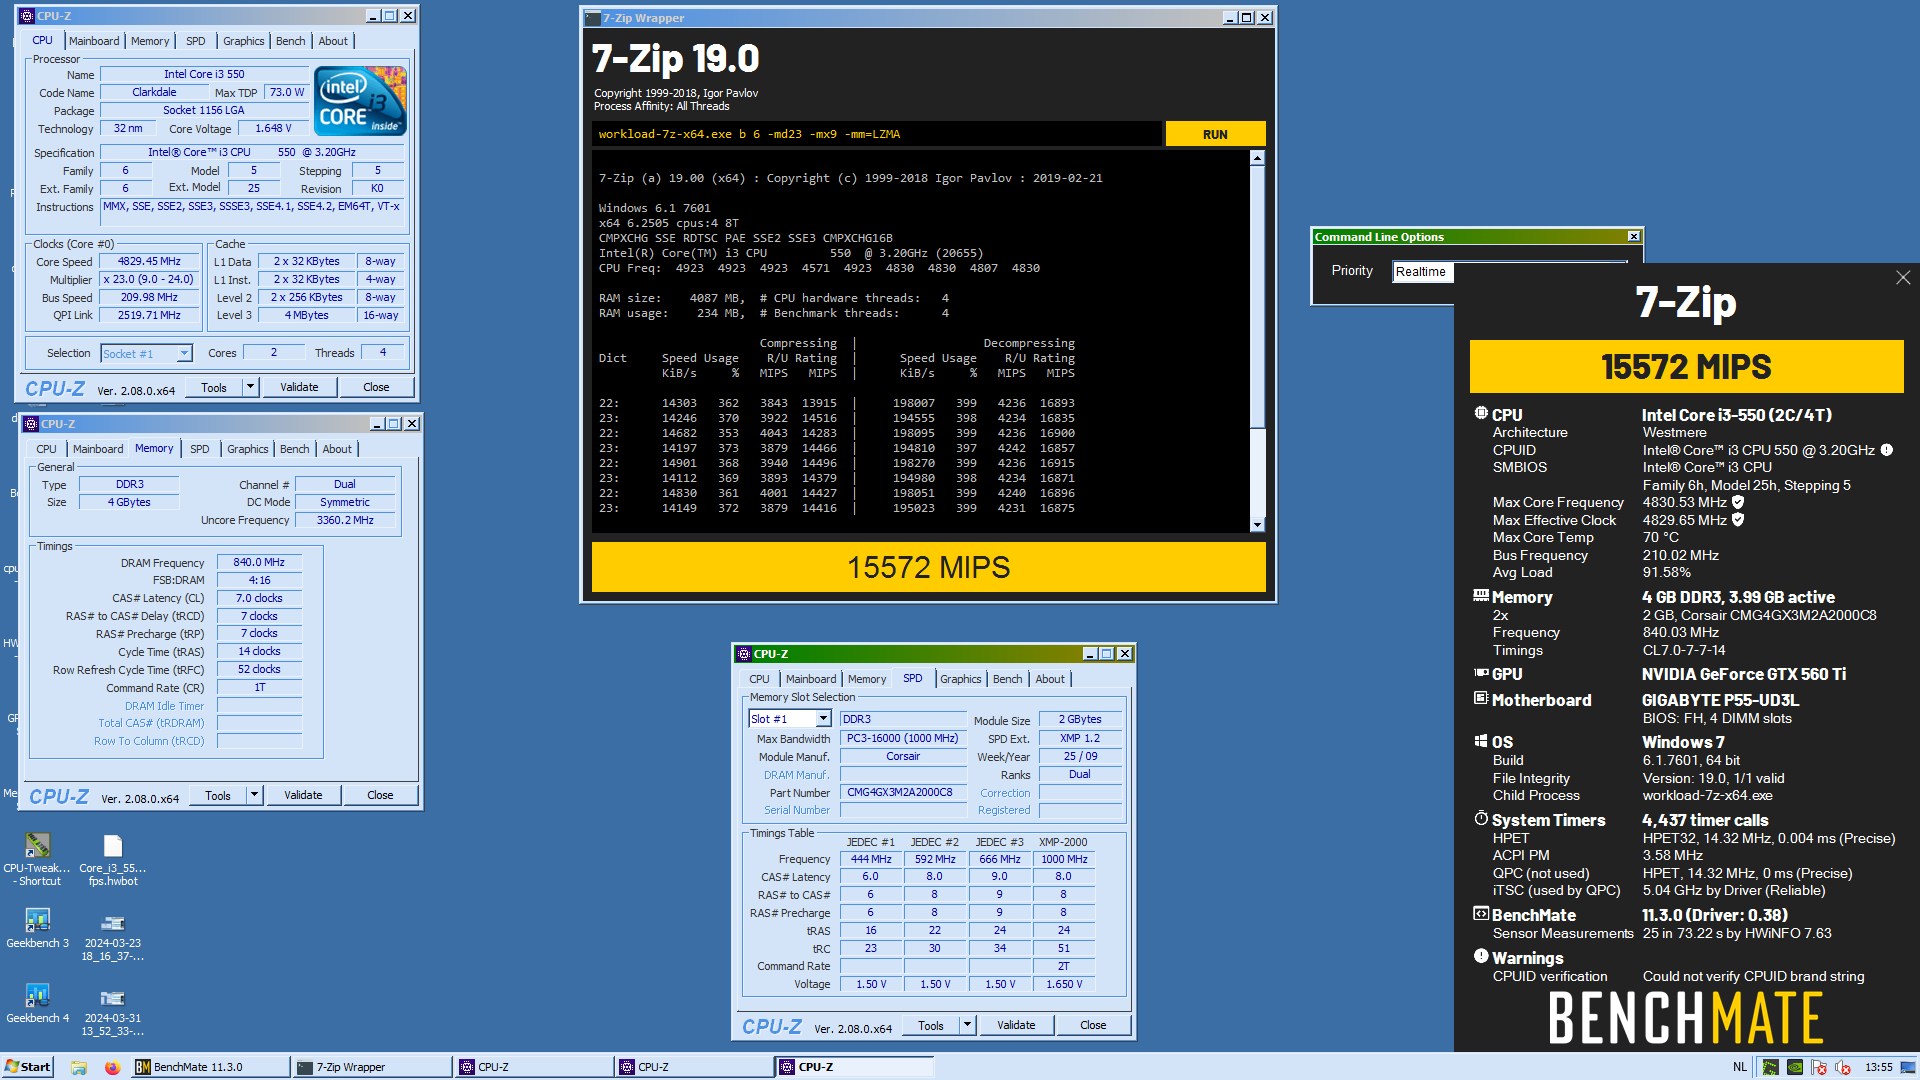Click the NL language indicator
This screenshot has width=1920, height=1080.
point(1740,1067)
